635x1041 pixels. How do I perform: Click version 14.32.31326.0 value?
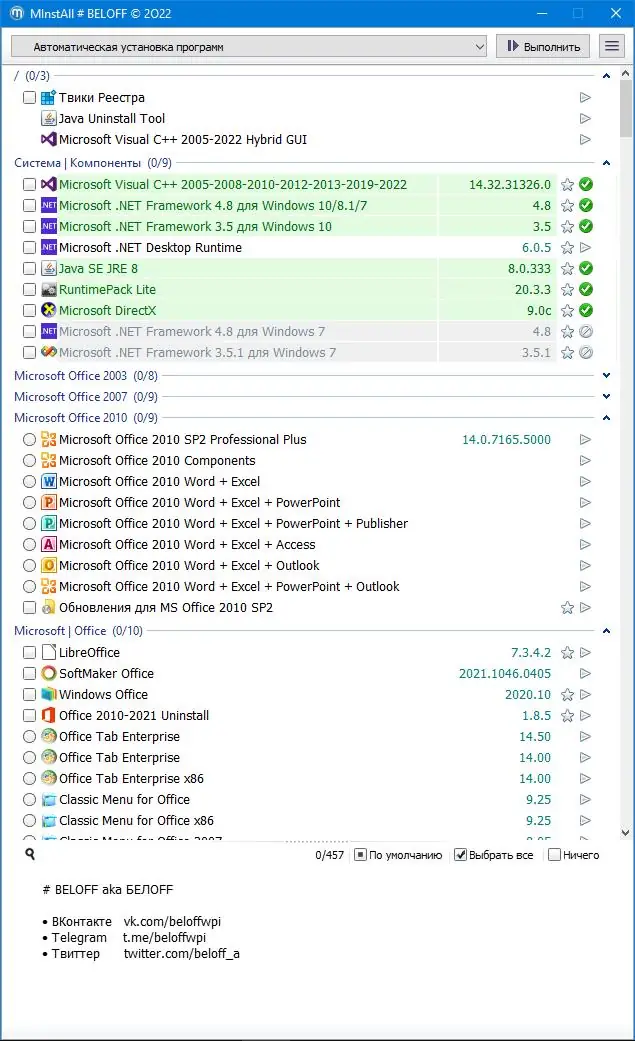(509, 185)
